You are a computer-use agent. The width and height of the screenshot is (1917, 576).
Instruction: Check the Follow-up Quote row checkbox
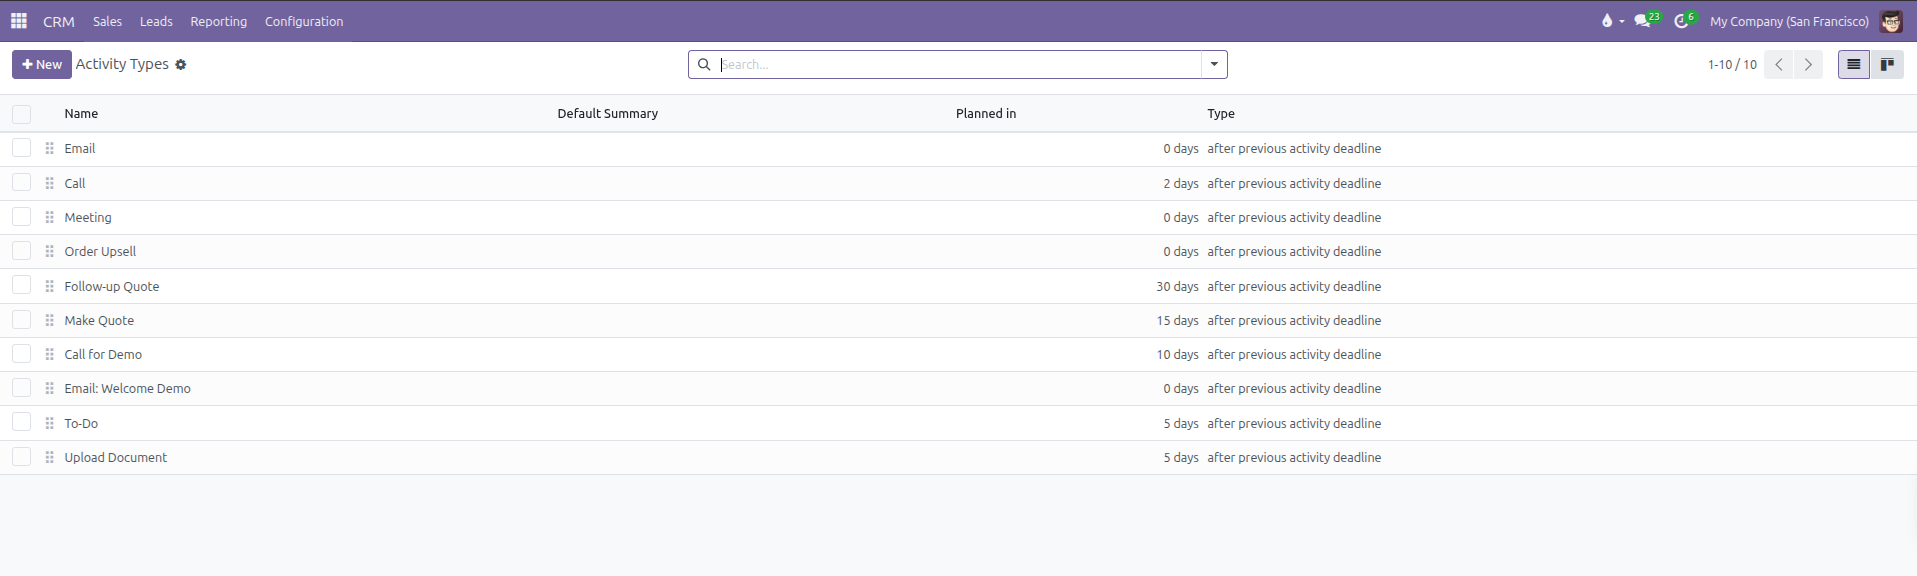click(x=22, y=285)
